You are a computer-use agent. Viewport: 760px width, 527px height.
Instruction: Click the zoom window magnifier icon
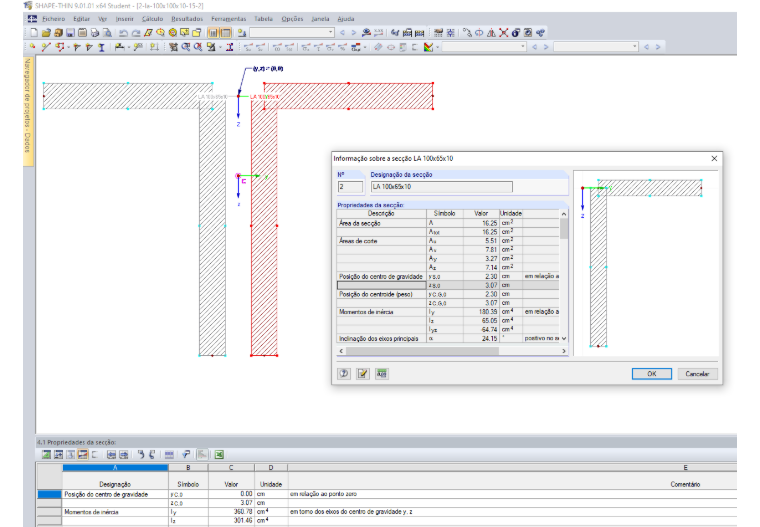pos(186,47)
